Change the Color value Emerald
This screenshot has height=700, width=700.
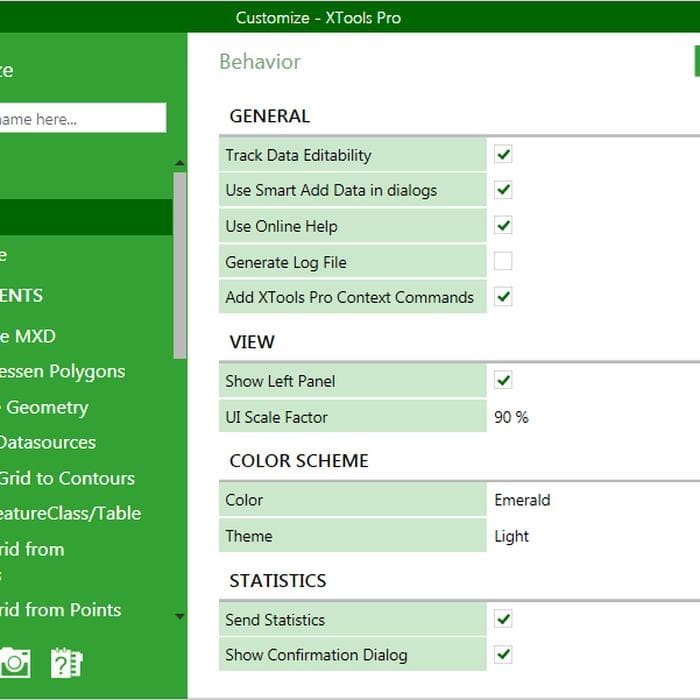point(522,500)
